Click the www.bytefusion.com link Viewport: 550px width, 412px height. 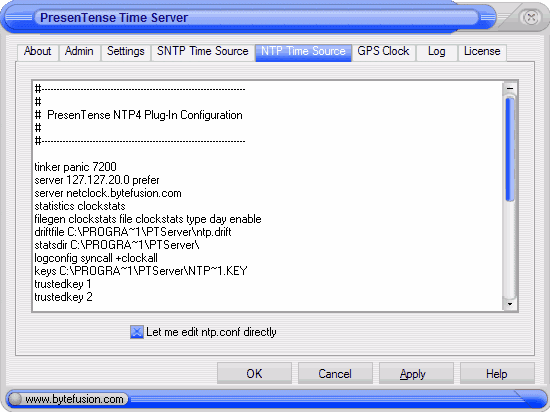tap(74, 399)
